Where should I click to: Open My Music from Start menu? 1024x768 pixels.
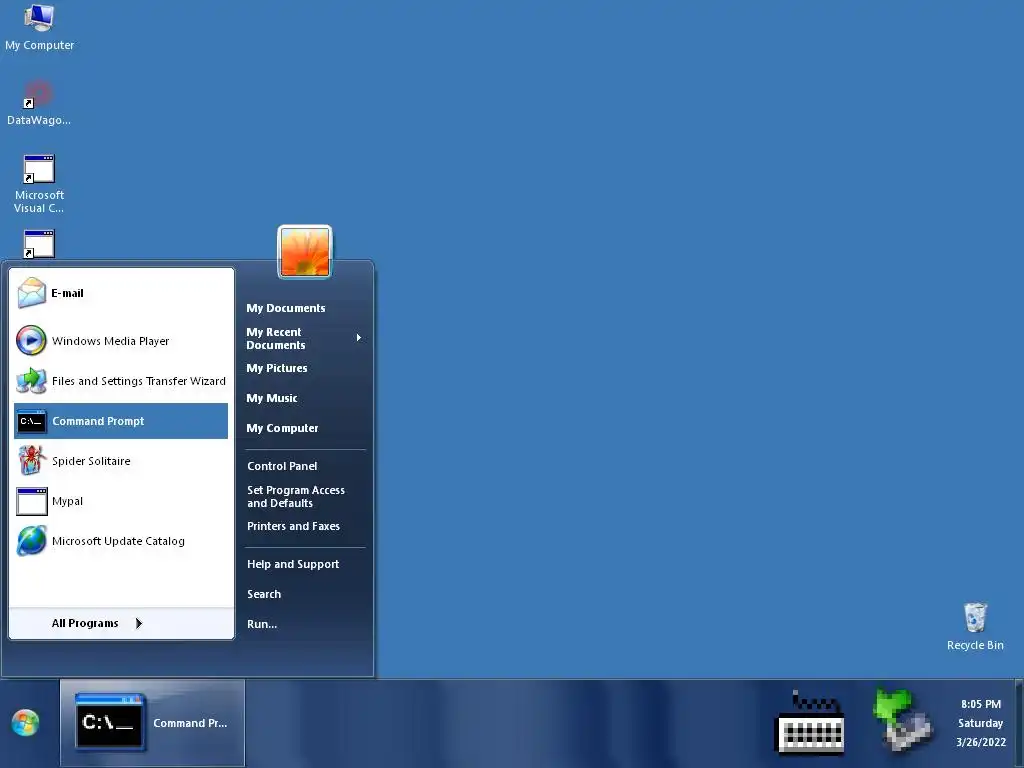click(x=272, y=398)
